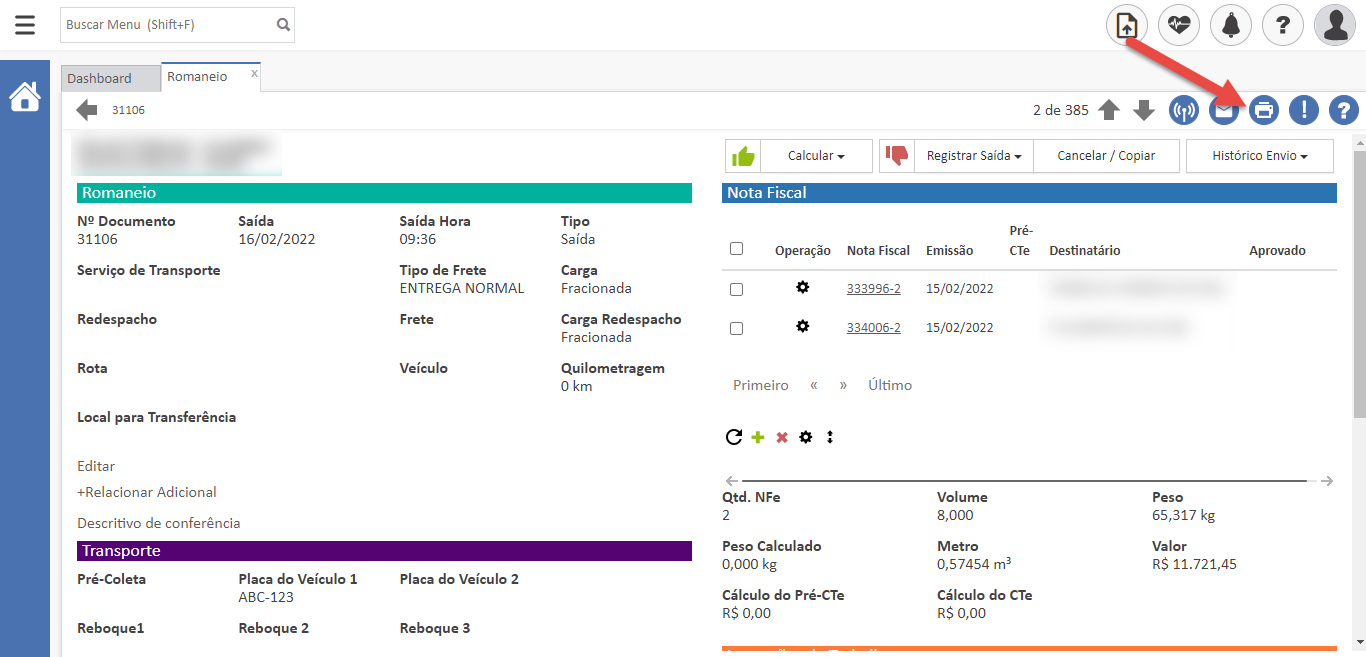Go to home via house icon

coord(25,97)
